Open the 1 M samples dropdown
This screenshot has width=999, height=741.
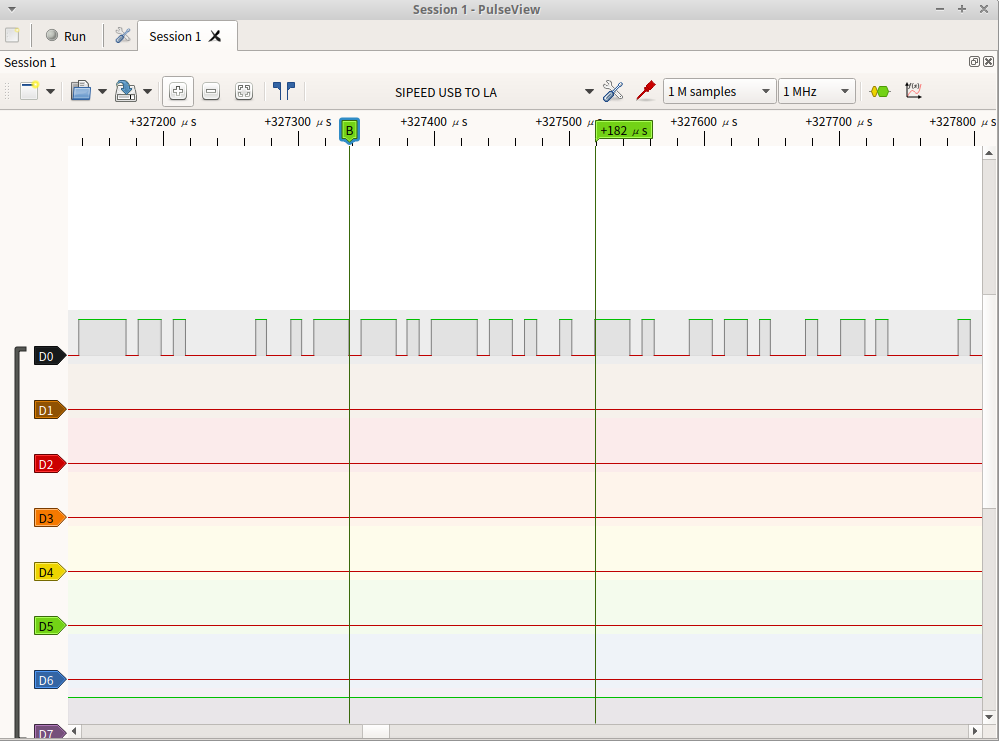(719, 91)
